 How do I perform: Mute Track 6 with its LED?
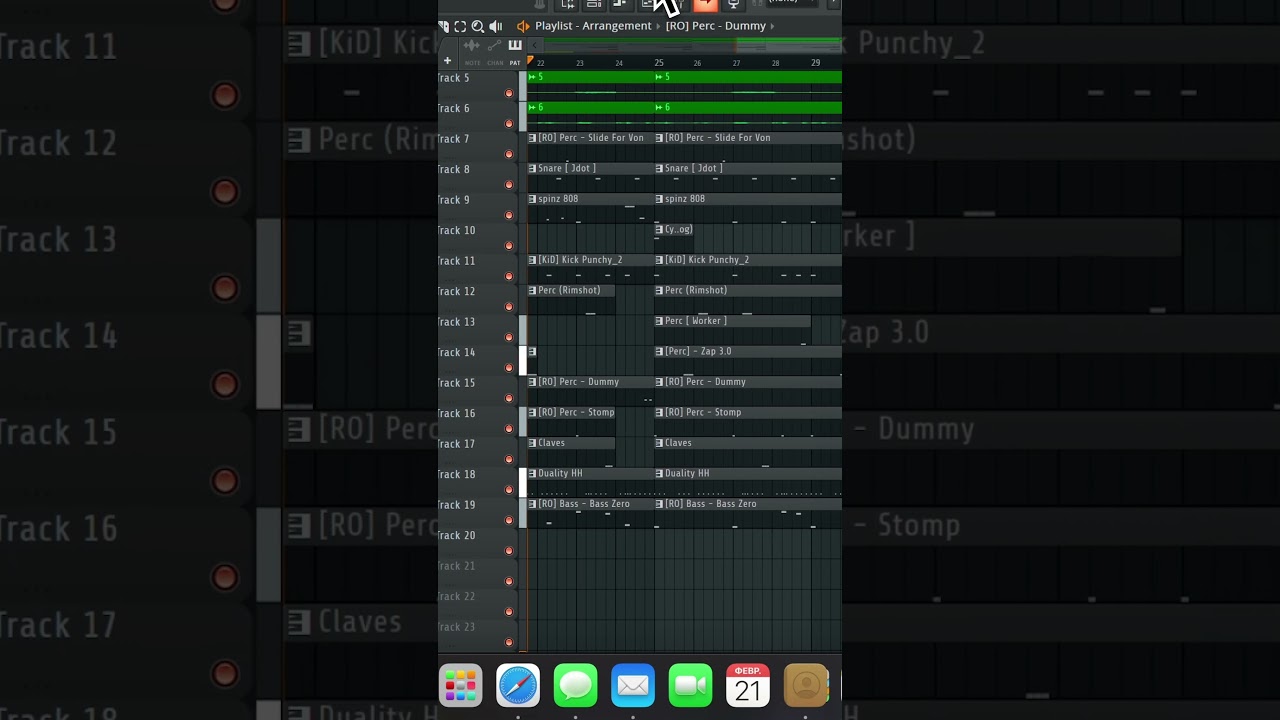(509, 124)
